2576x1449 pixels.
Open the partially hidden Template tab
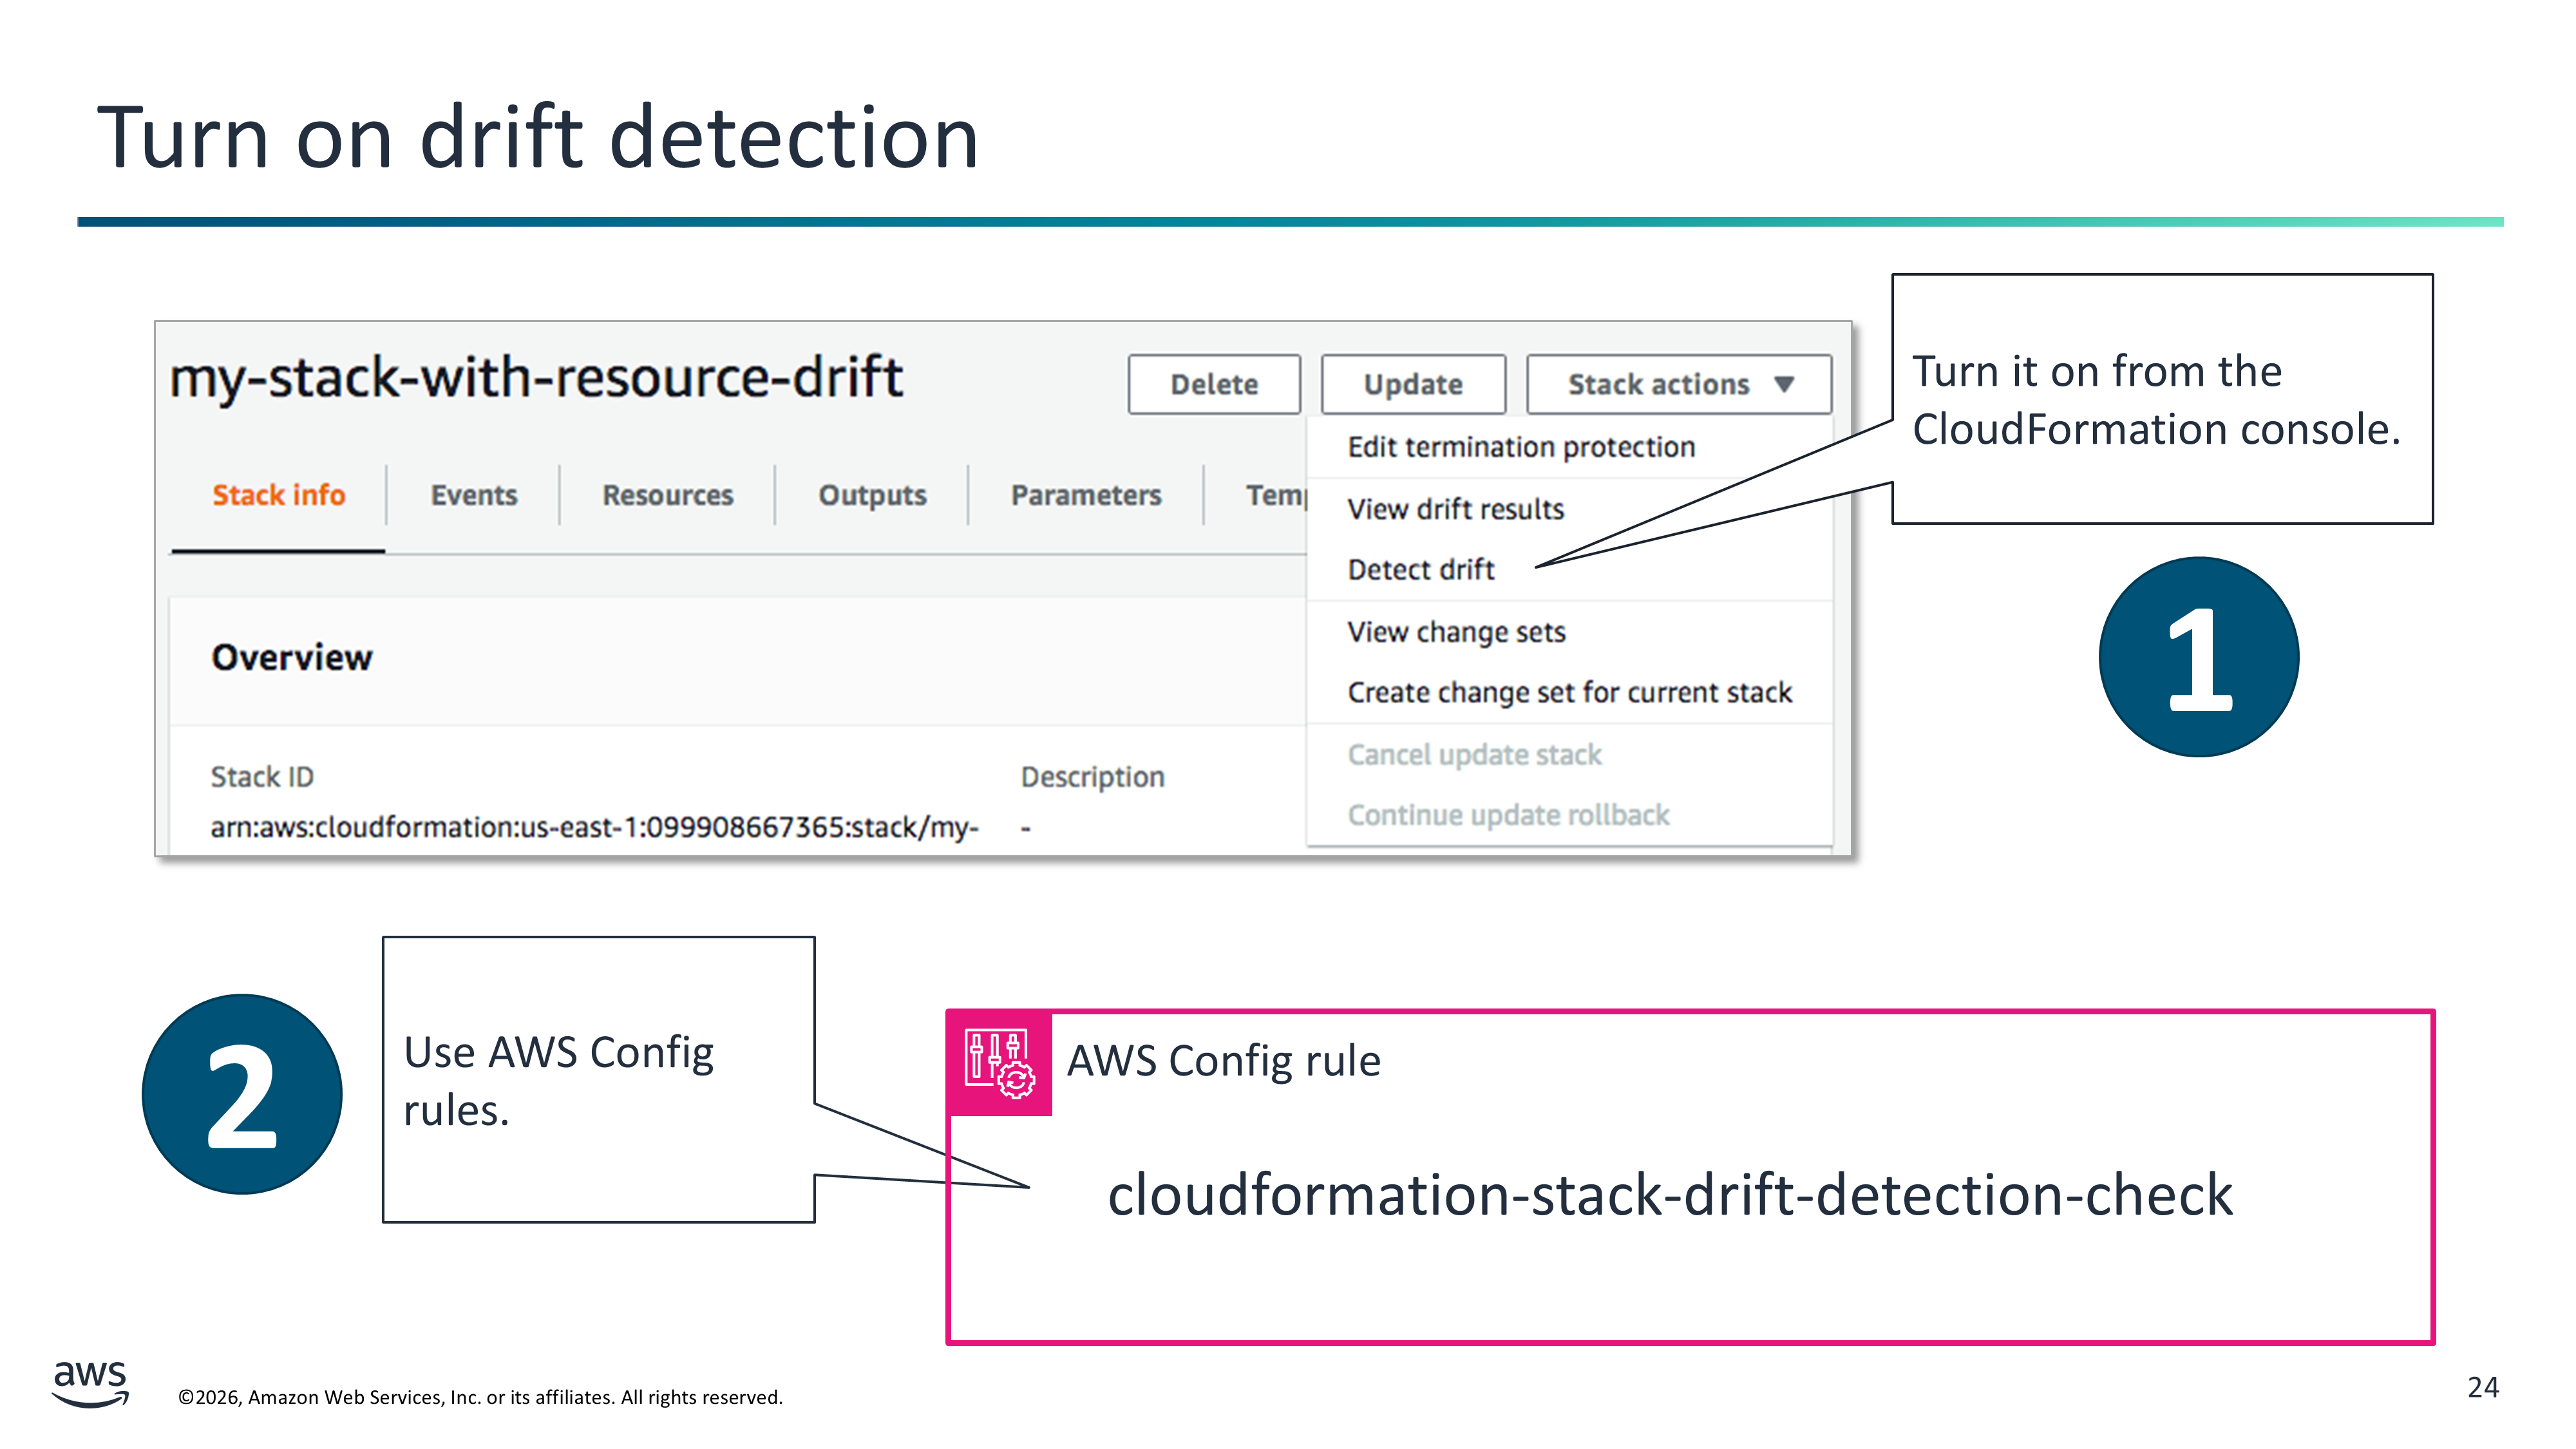[x=1275, y=495]
